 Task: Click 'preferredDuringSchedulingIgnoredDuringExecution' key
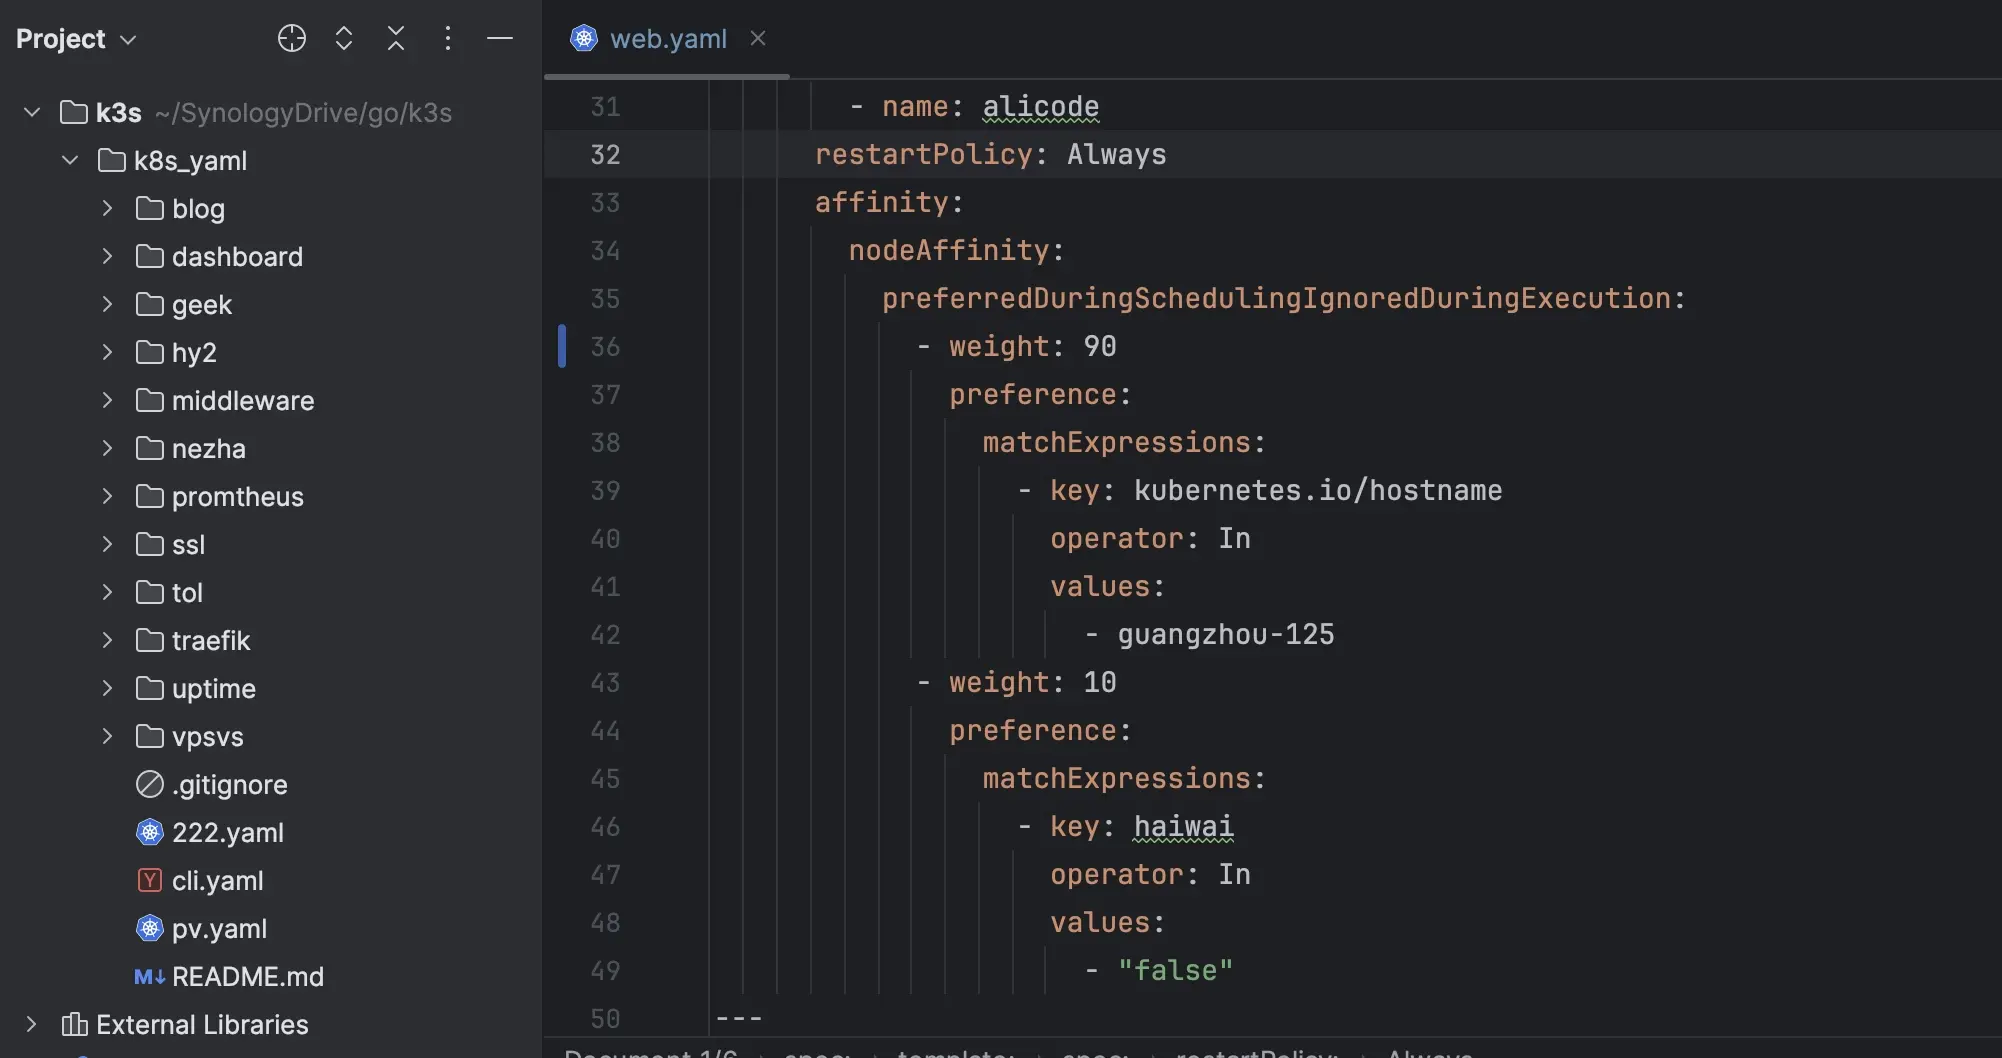click(1276, 298)
